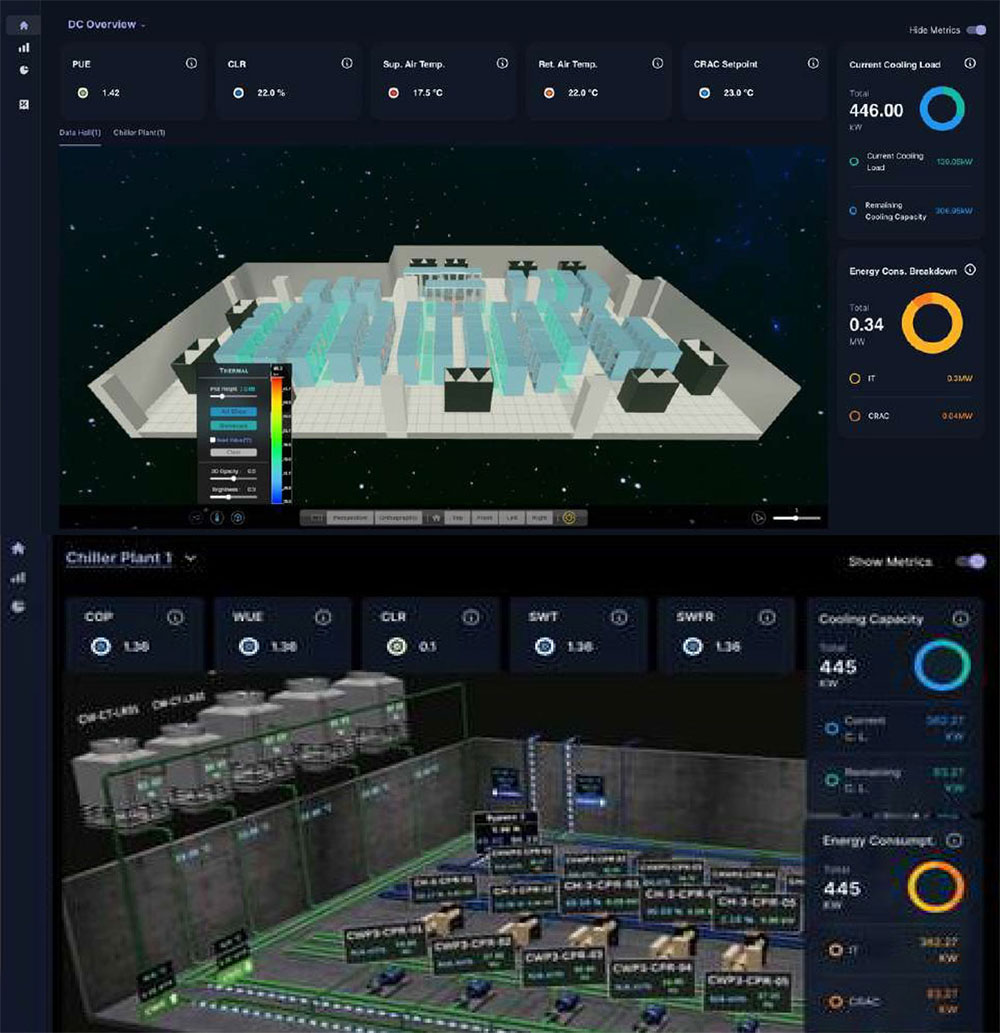Click the home icon in top sidebar
Screen dimensions: 1000x1033
pyautogui.click(x=24, y=25)
